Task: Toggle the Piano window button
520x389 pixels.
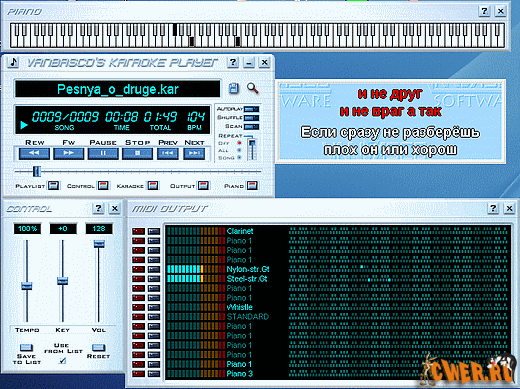Action: coord(252,185)
